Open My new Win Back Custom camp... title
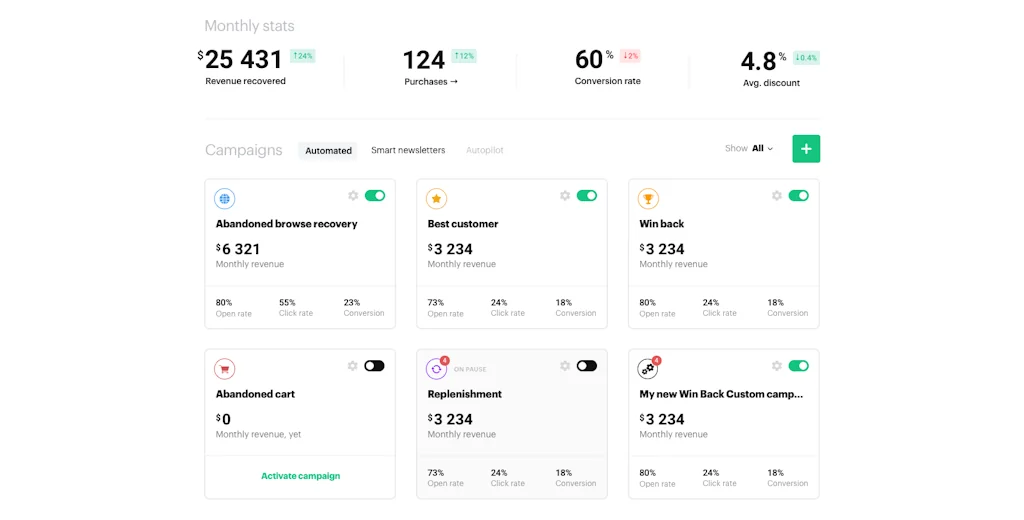 coord(721,394)
